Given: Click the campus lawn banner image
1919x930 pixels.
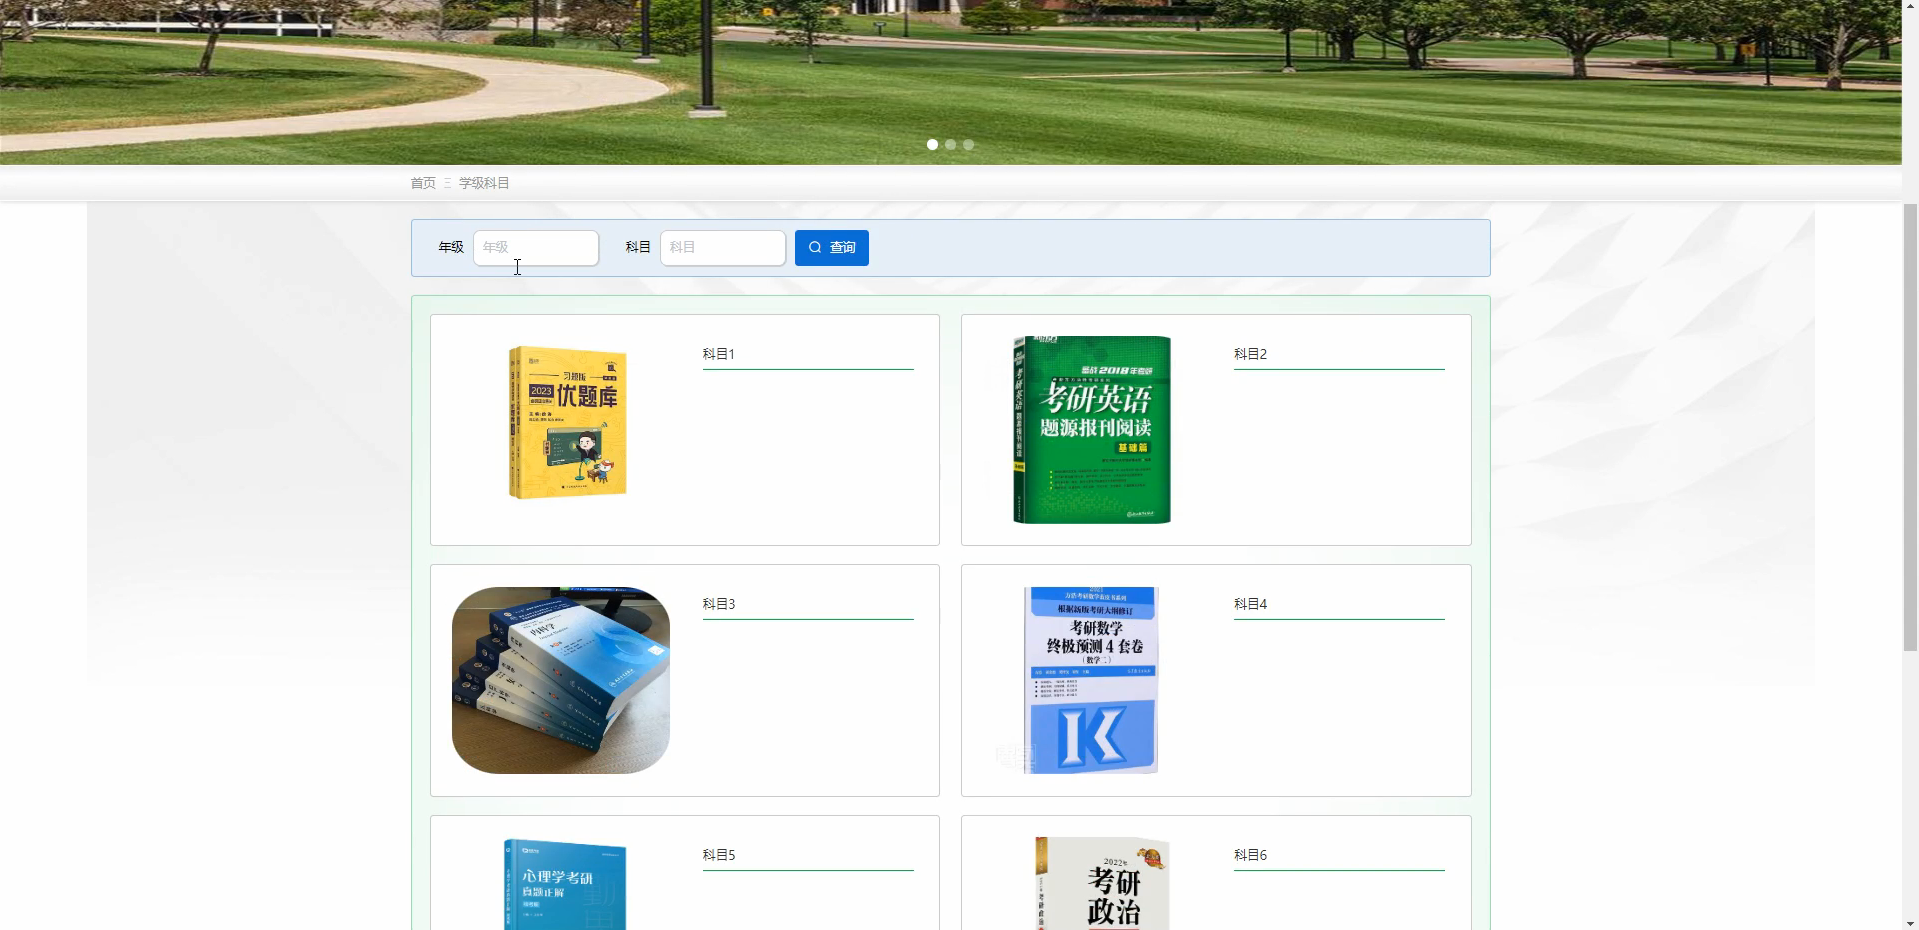Looking at the screenshot, I should point(950,80).
